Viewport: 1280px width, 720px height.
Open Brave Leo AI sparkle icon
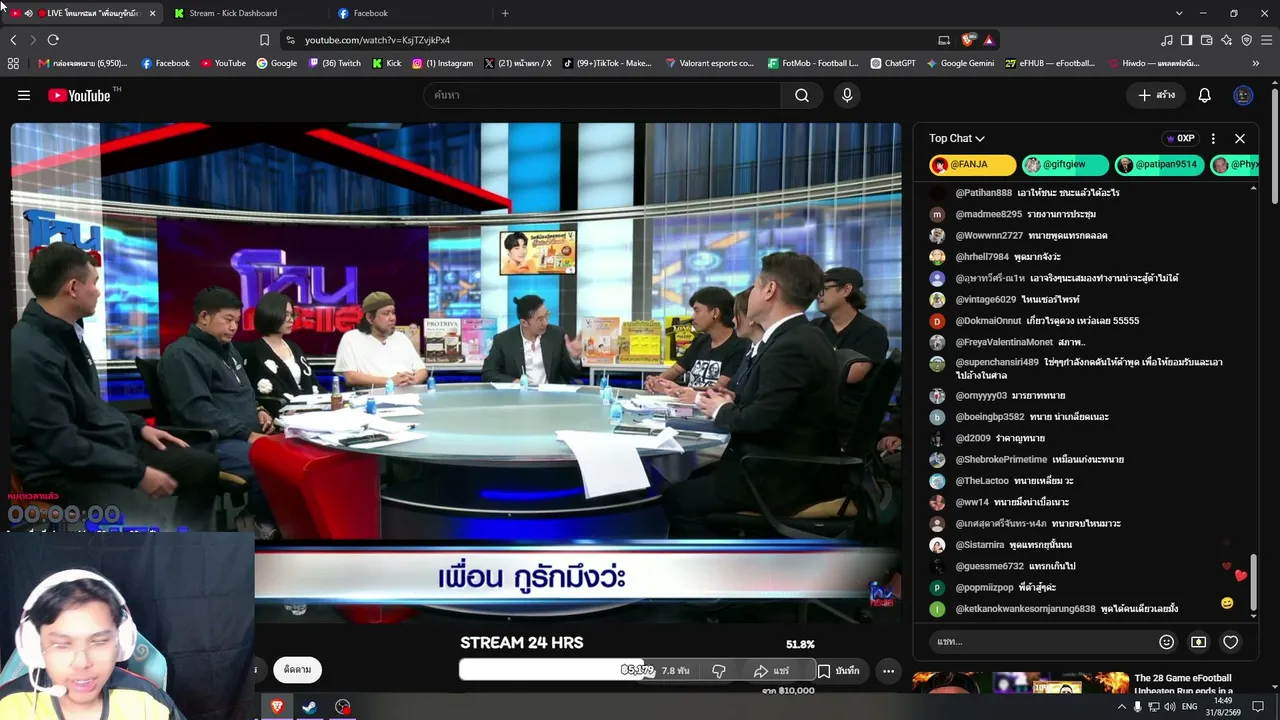[1226, 40]
